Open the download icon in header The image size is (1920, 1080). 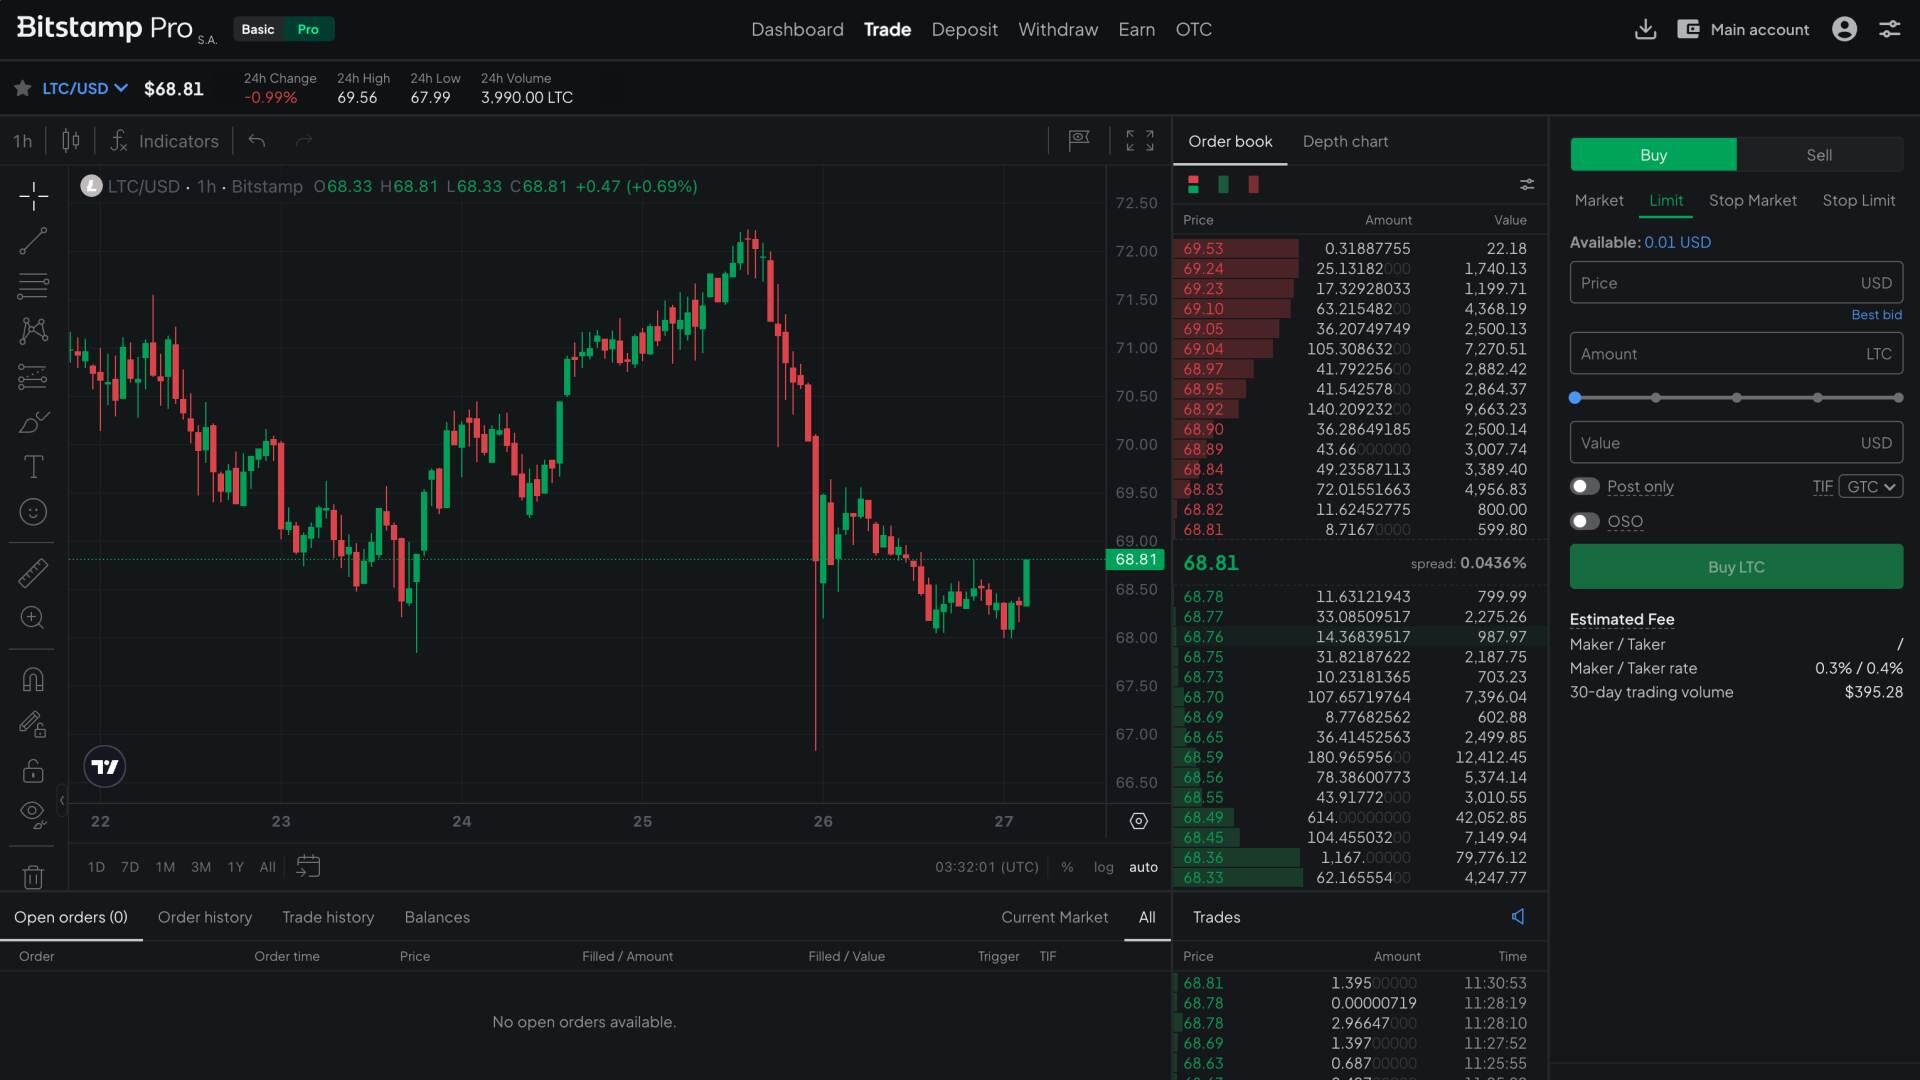click(1645, 29)
